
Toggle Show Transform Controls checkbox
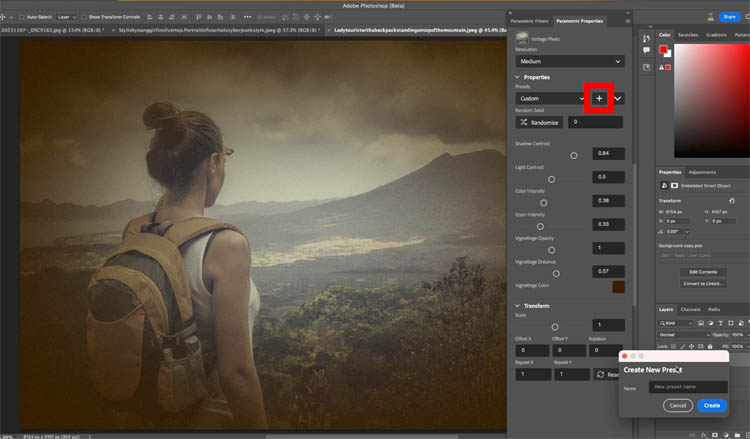(x=83, y=17)
